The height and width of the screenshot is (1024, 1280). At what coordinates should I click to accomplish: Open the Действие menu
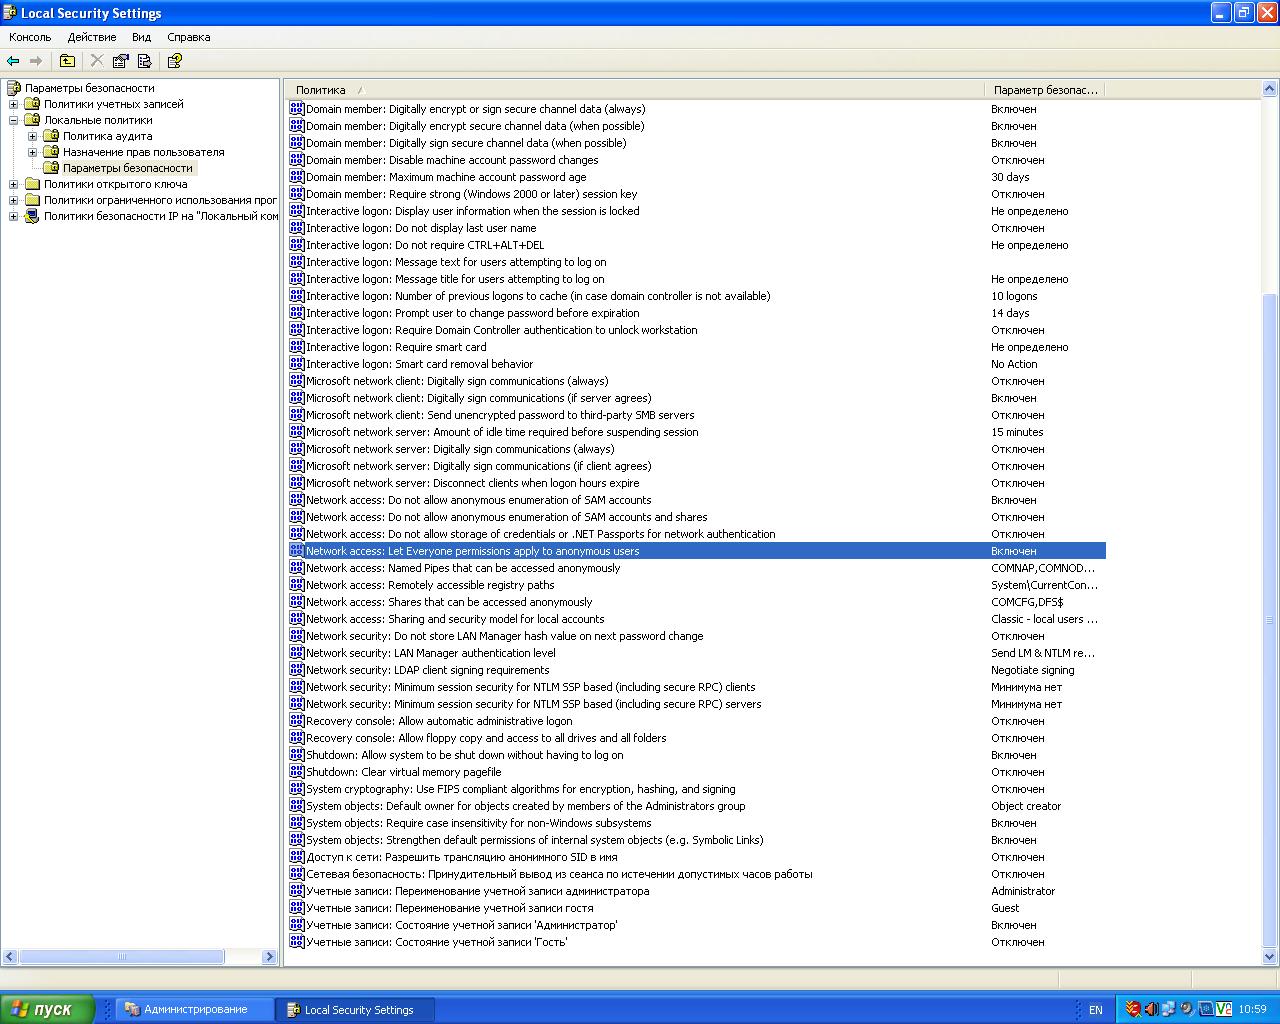[92, 37]
